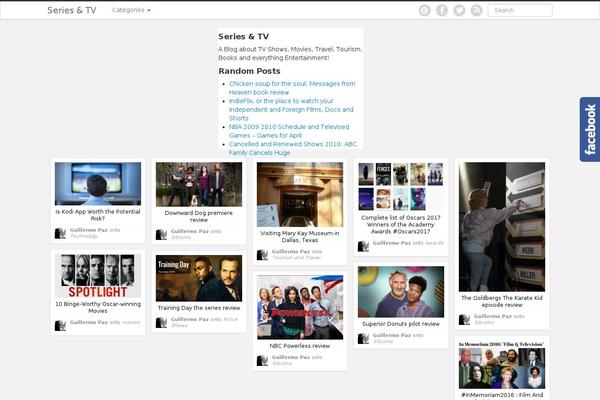Open the Downward Dog cast thumbnail
The width and height of the screenshot is (600, 400).
199,184
